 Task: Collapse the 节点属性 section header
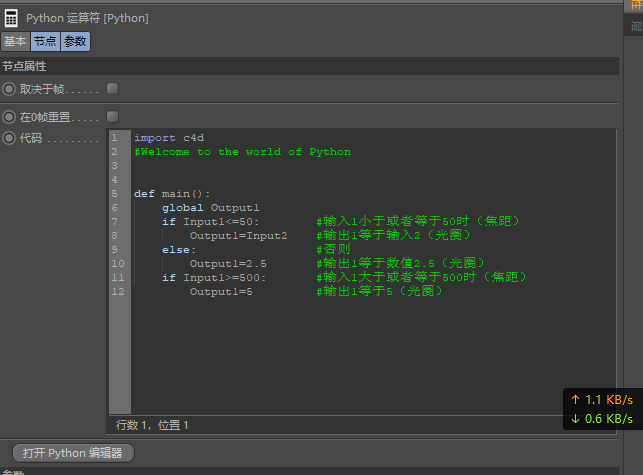[310, 66]
